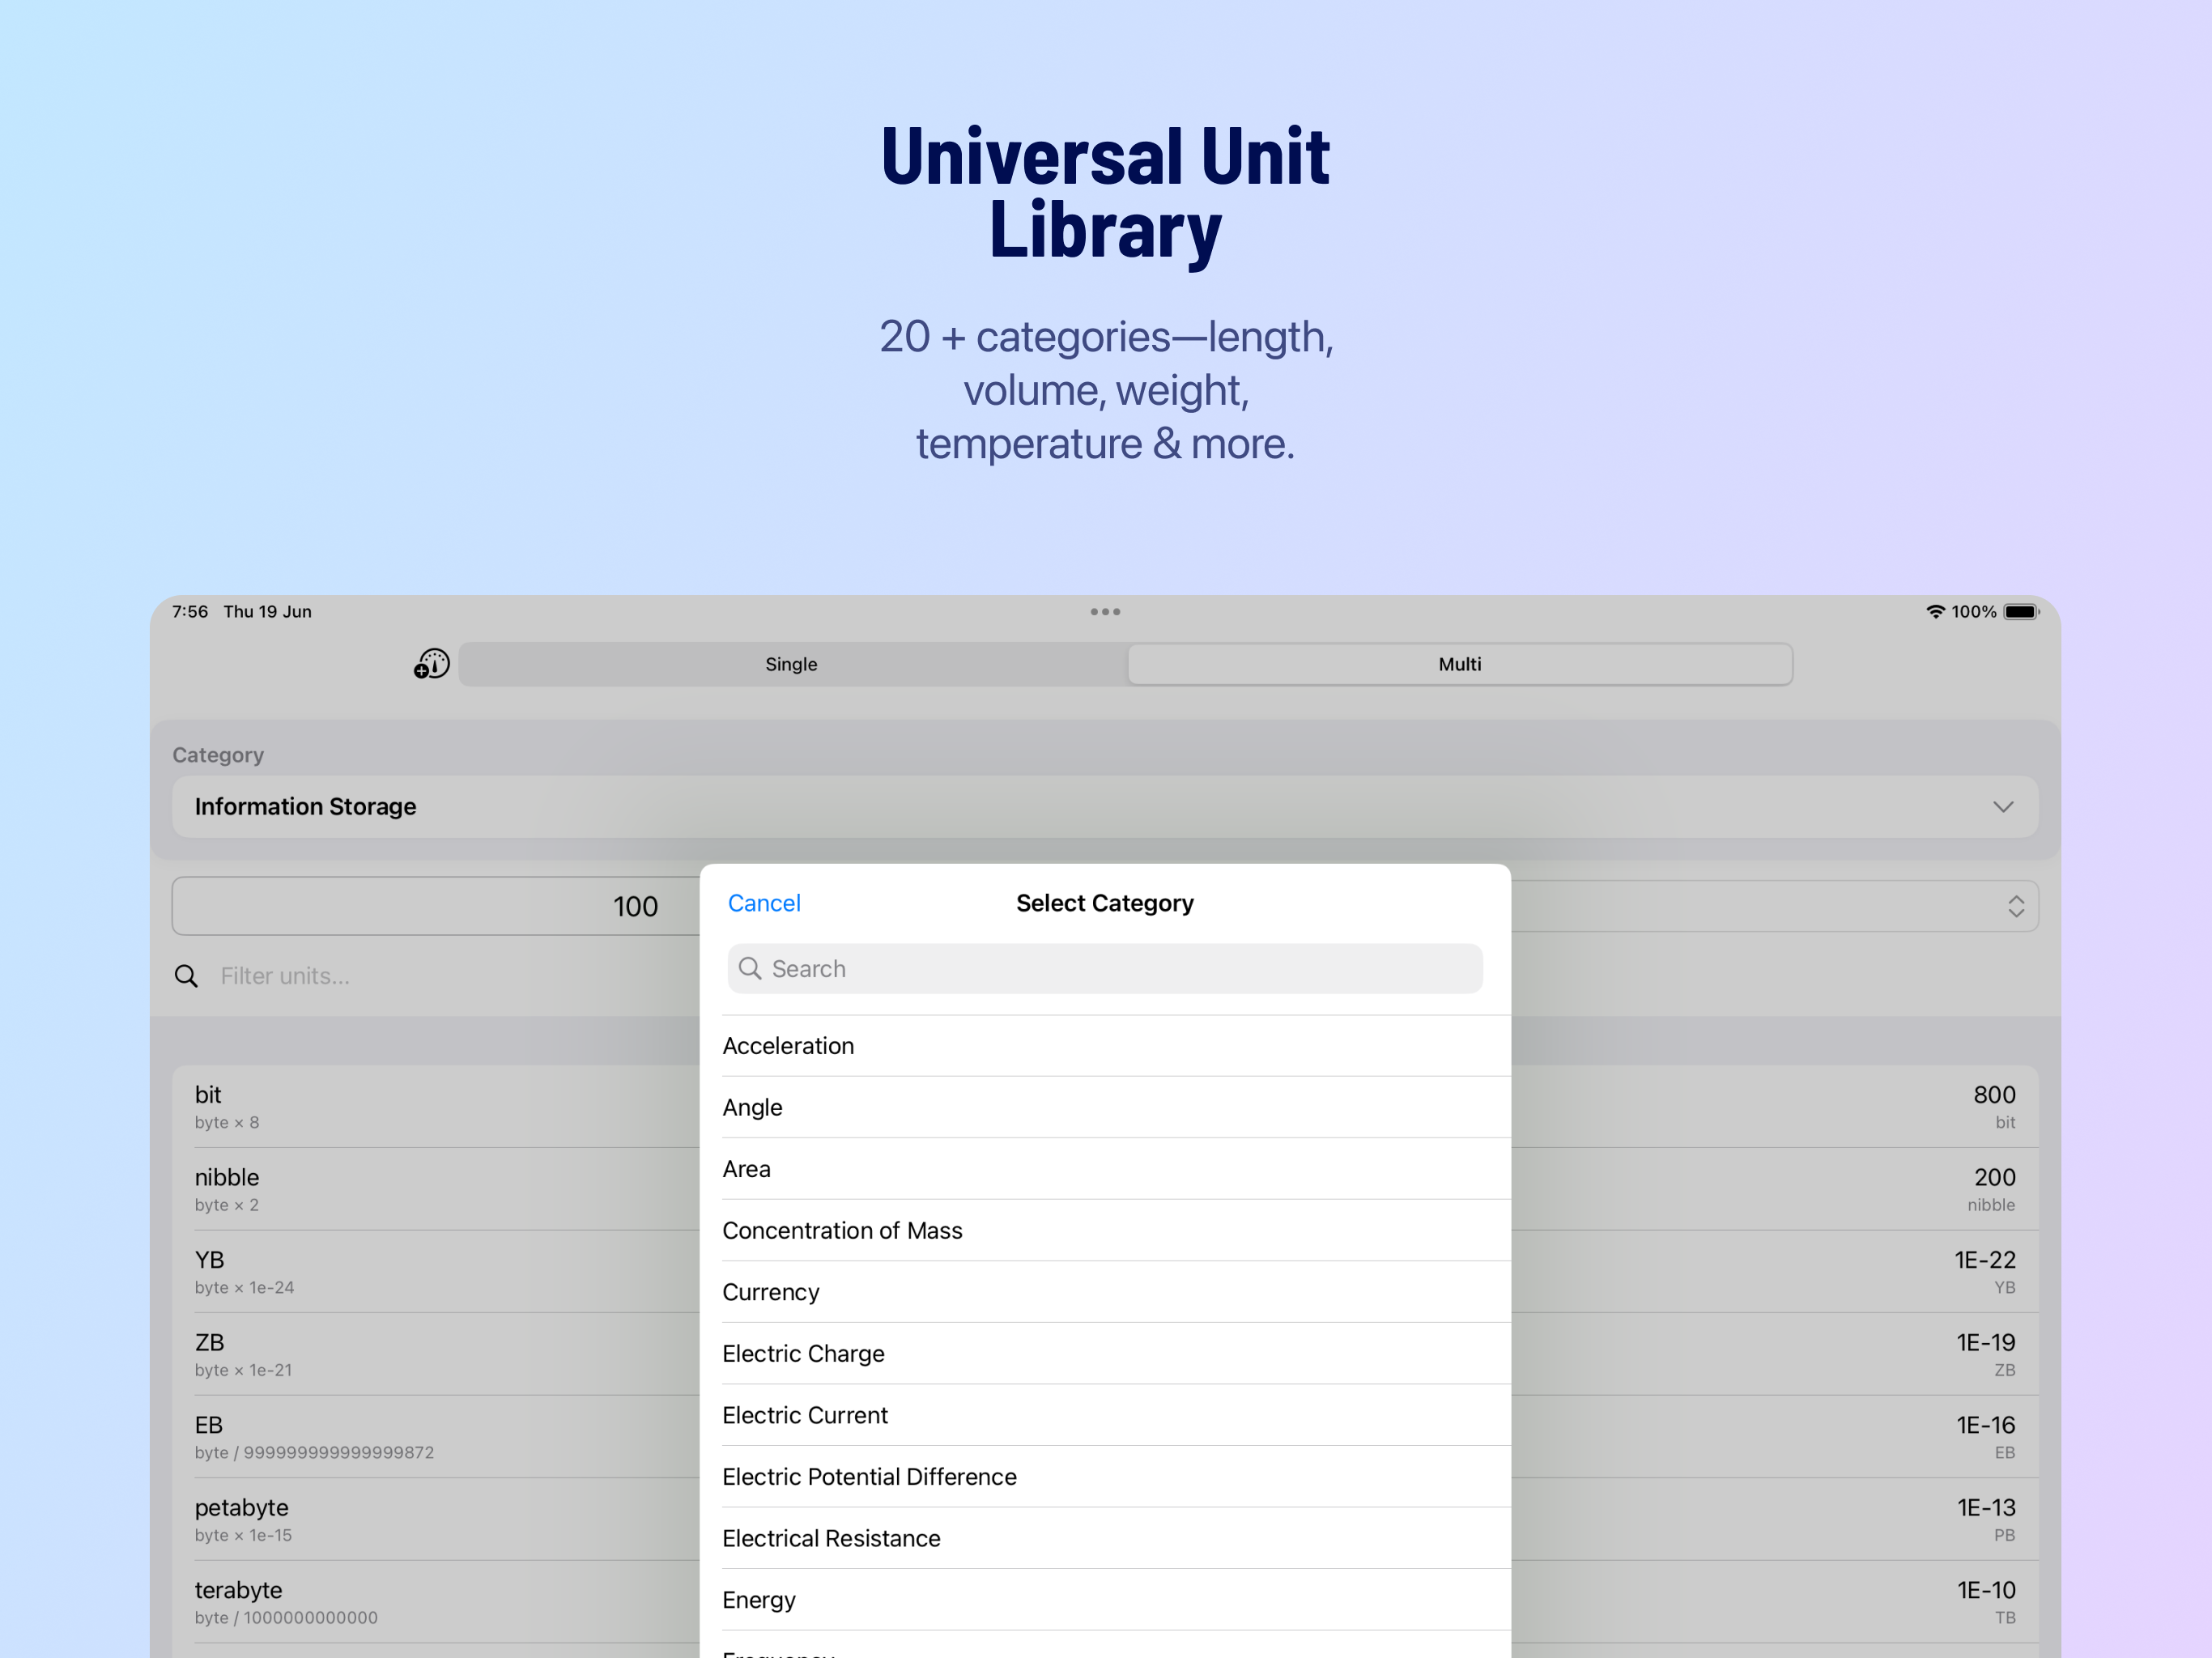Open the gauge plus icon near Single tab
The image size is (2212, 1658).
click(432, 664)
